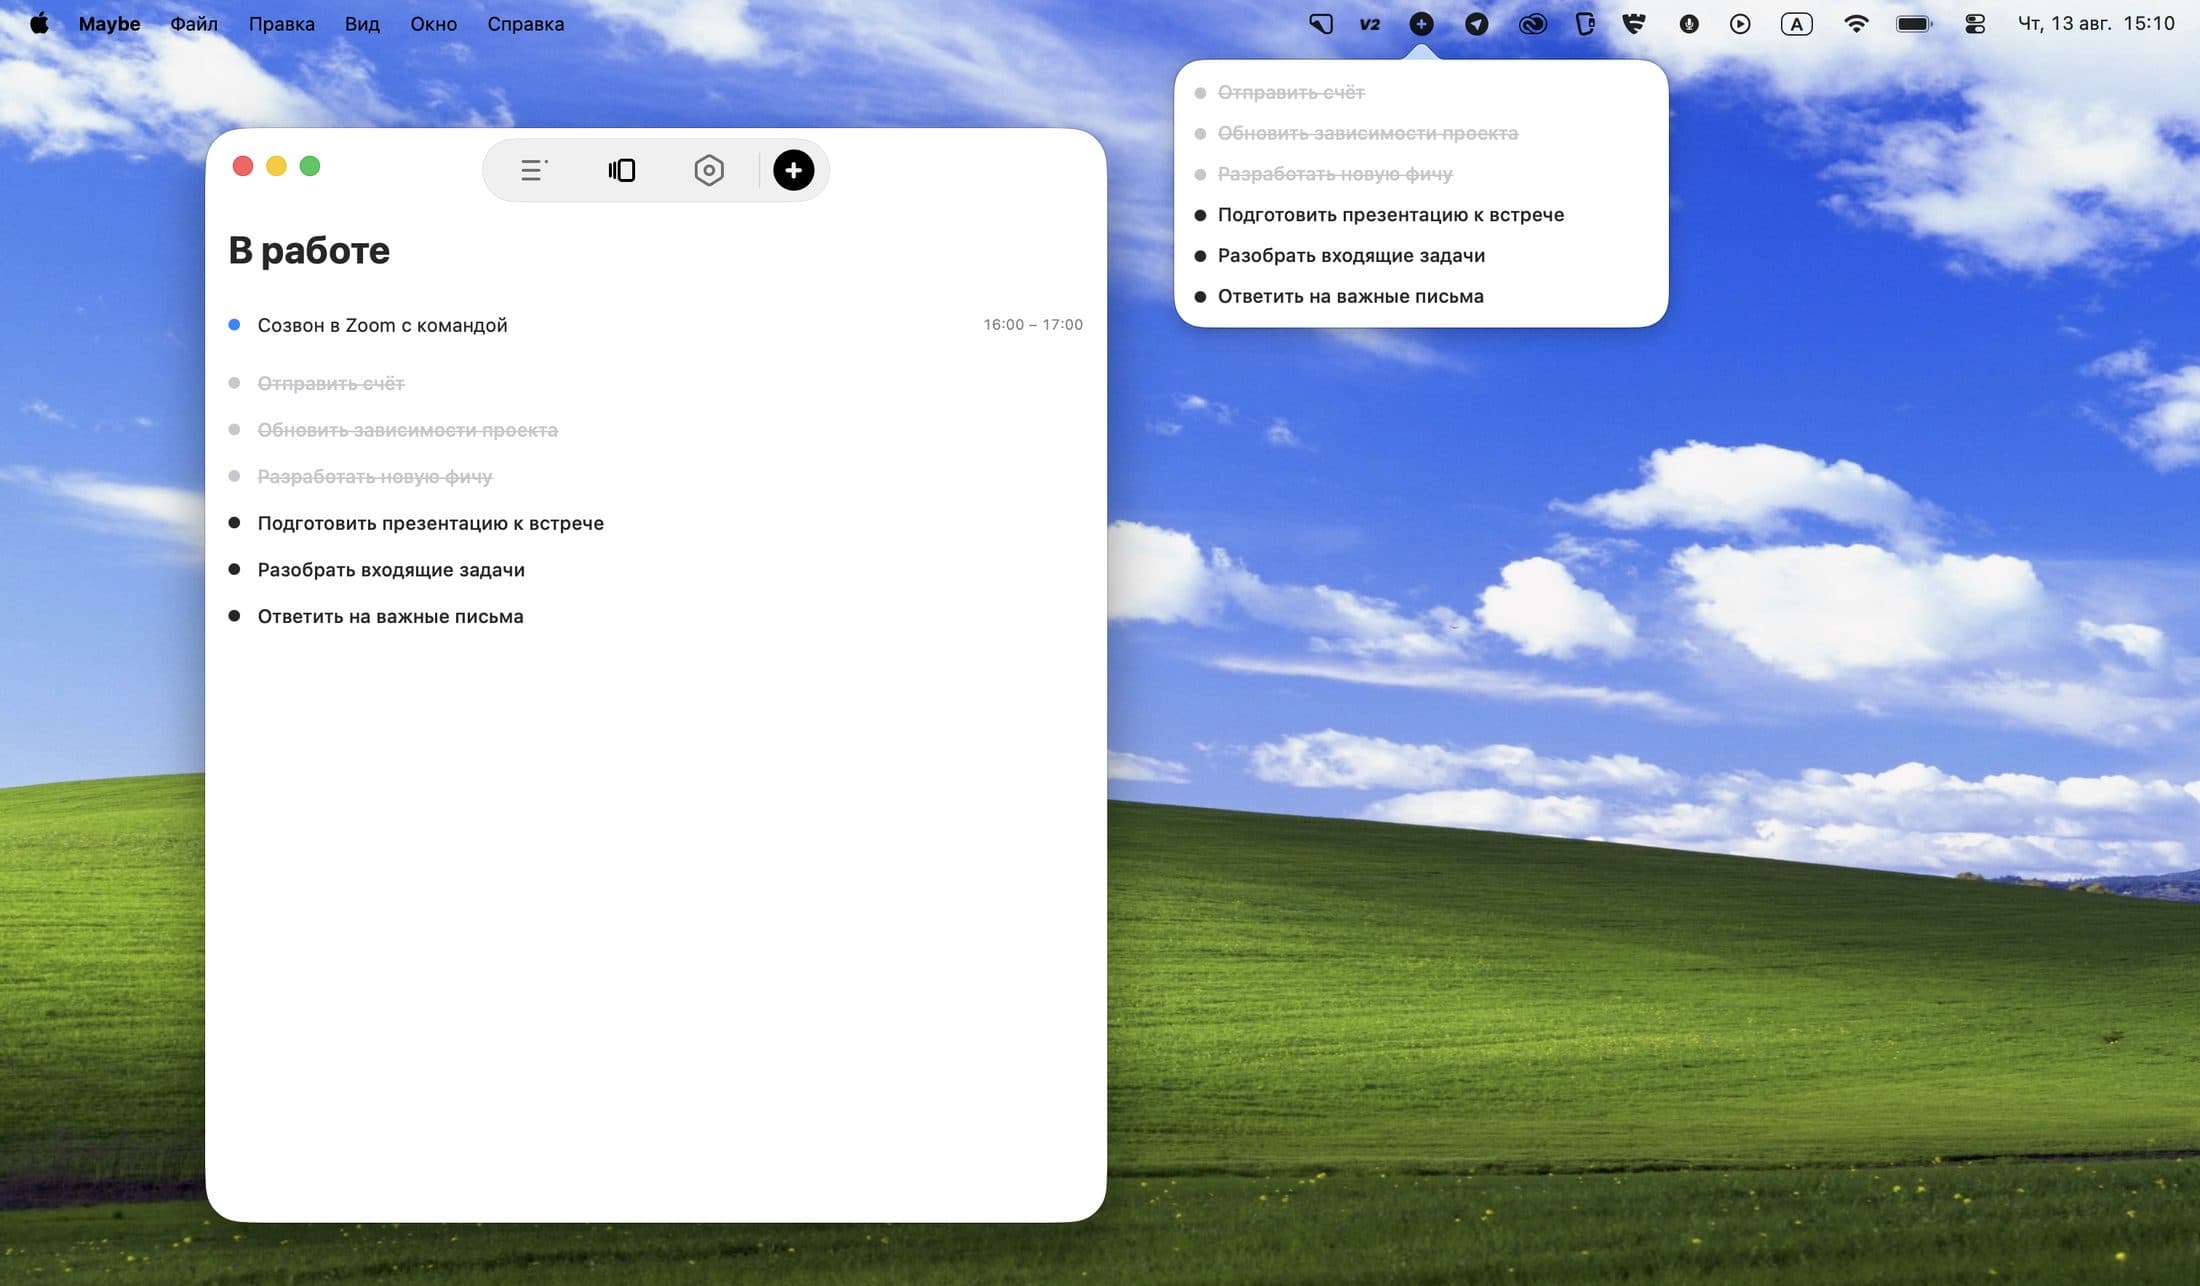The image size is (2200, 1286).
Task: Open the battery status menu
Action: (1914, 24)
